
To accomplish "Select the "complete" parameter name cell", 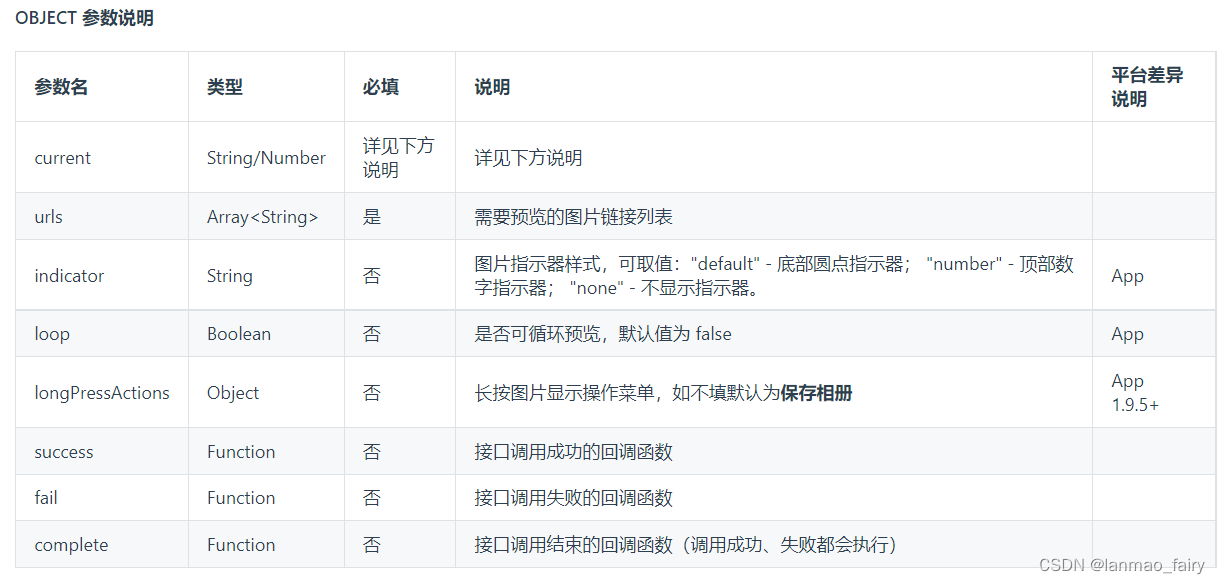I will pos(71,545).
